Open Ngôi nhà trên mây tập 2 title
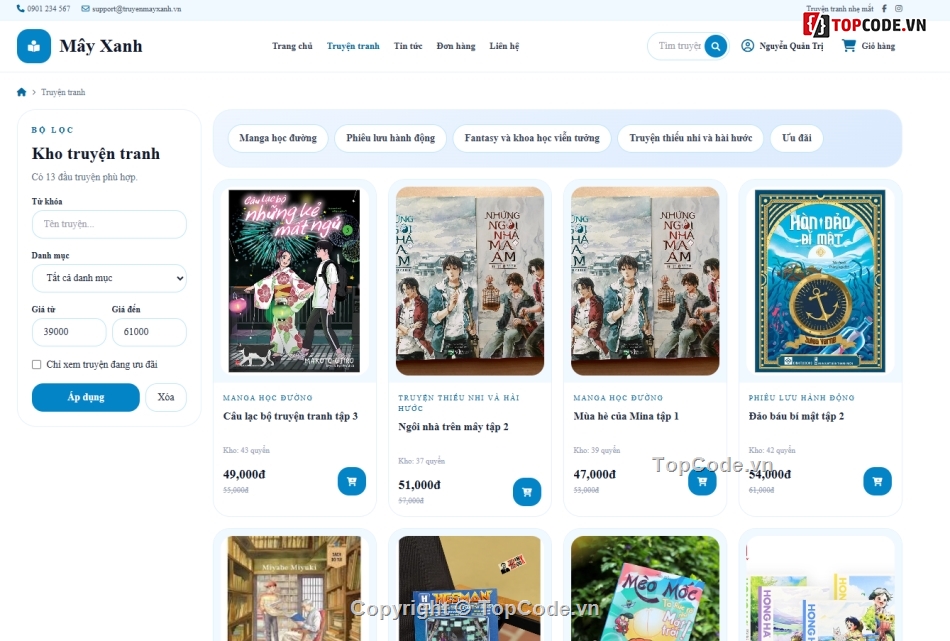950x641 pixels. (453, 427)
